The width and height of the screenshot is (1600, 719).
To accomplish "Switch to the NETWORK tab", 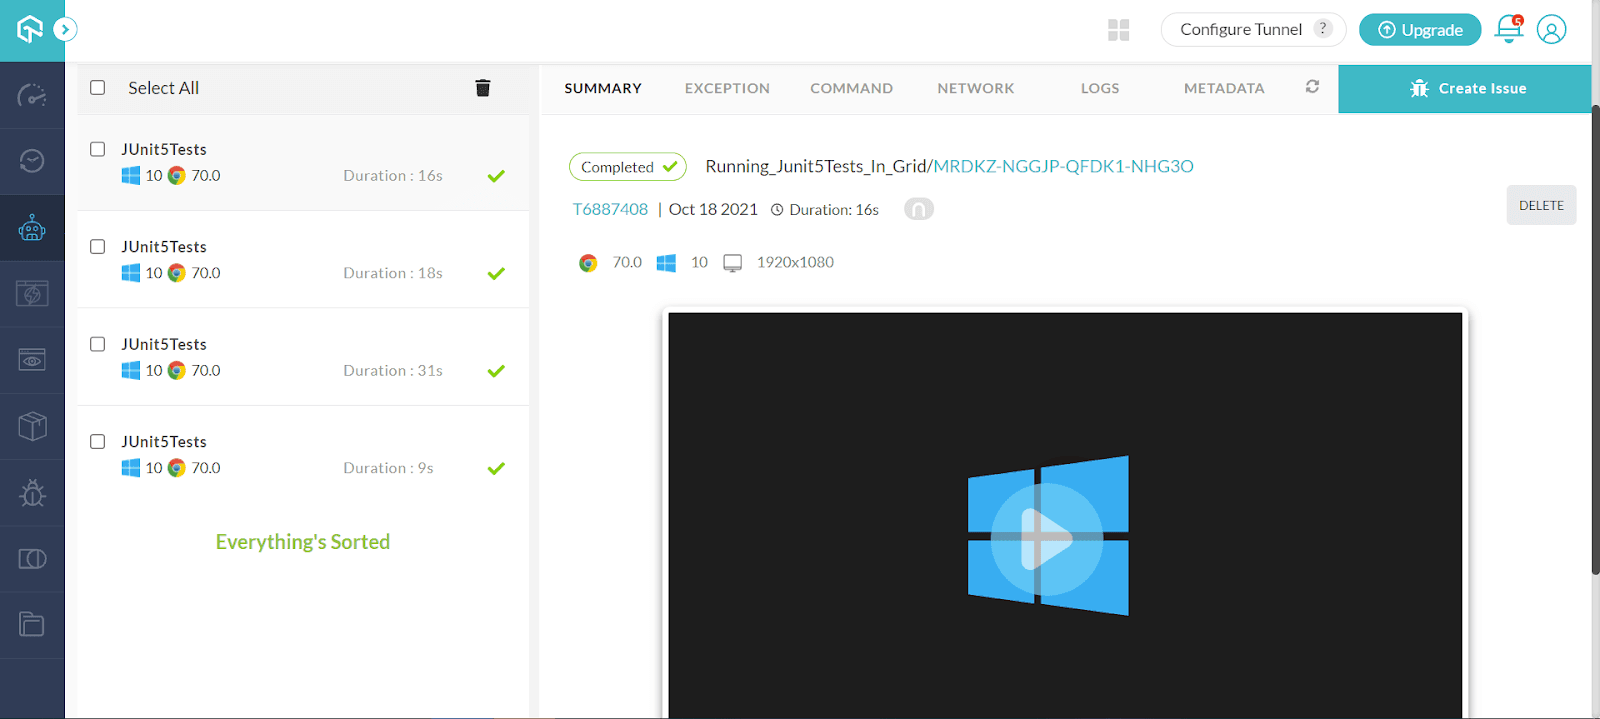I will tap(976, 88).
